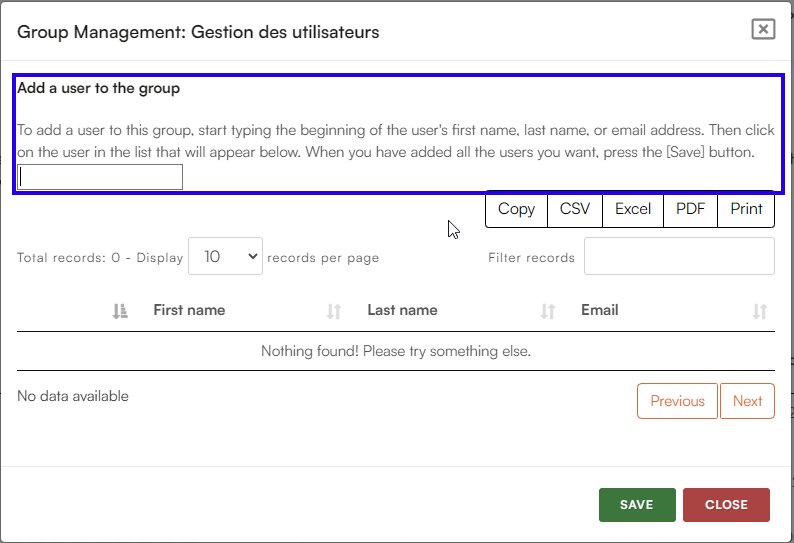Viewport: 794px width, 543px height.
Task: Go to the Next page of records
Action: pyautogui.click(x=747, y=401)
